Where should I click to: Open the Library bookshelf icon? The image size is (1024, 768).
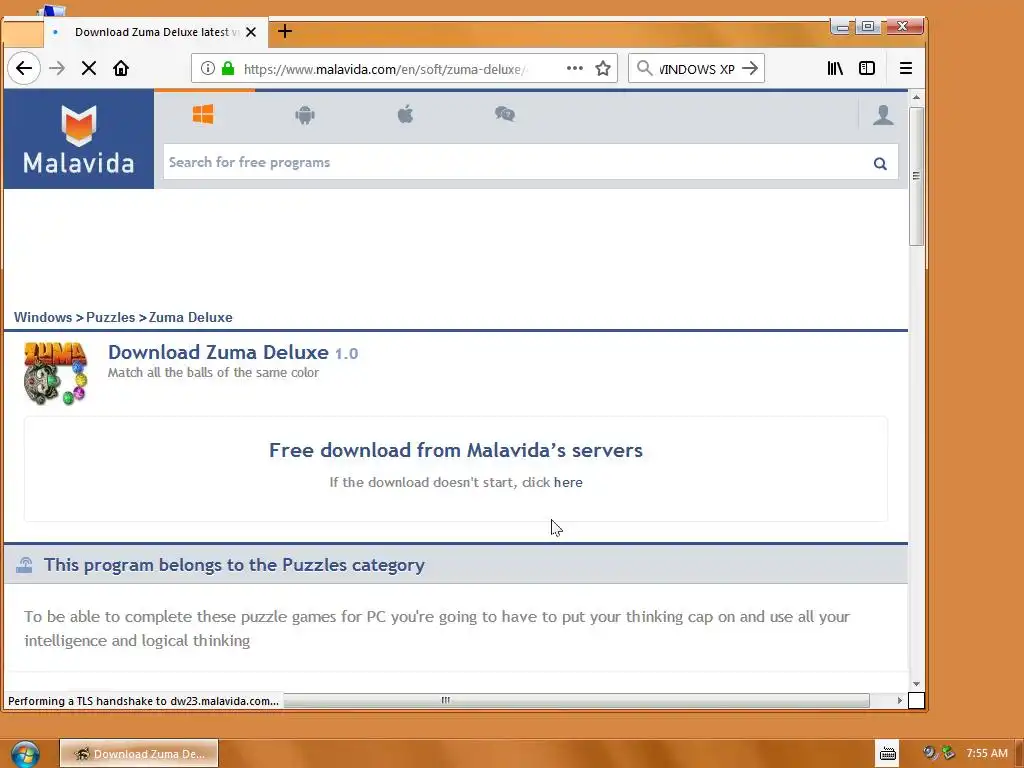click(x=835, y=68)
